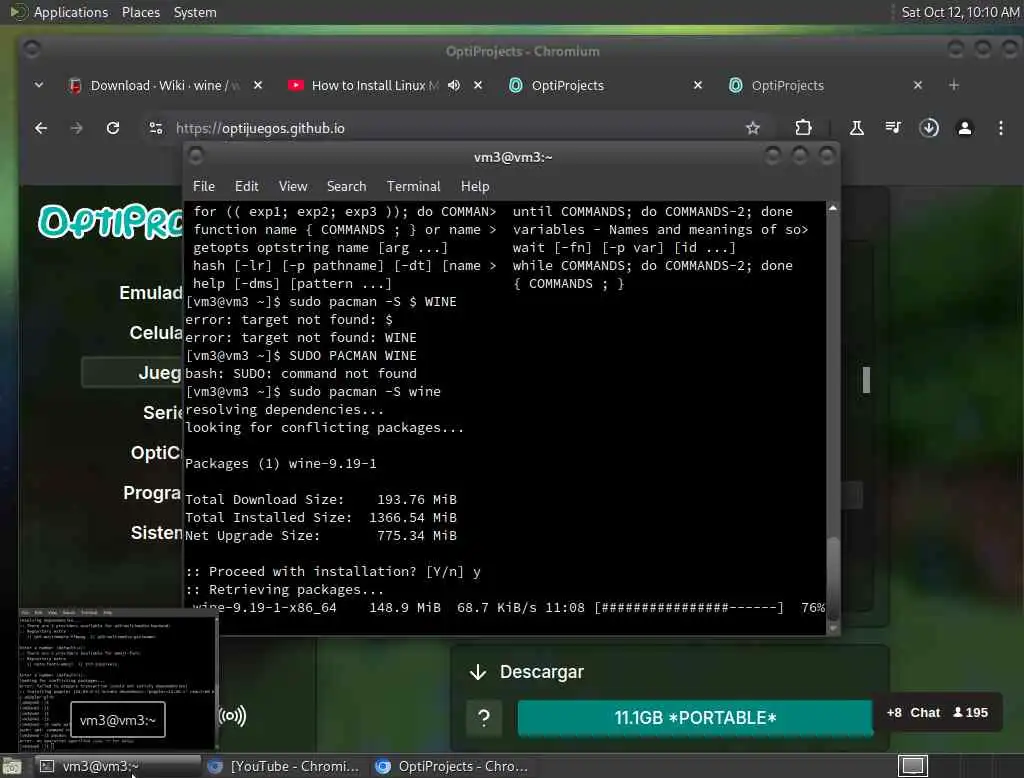Click the OptiProjects logo
This screenshot has height=778, width=1024.
pos(110,221)
